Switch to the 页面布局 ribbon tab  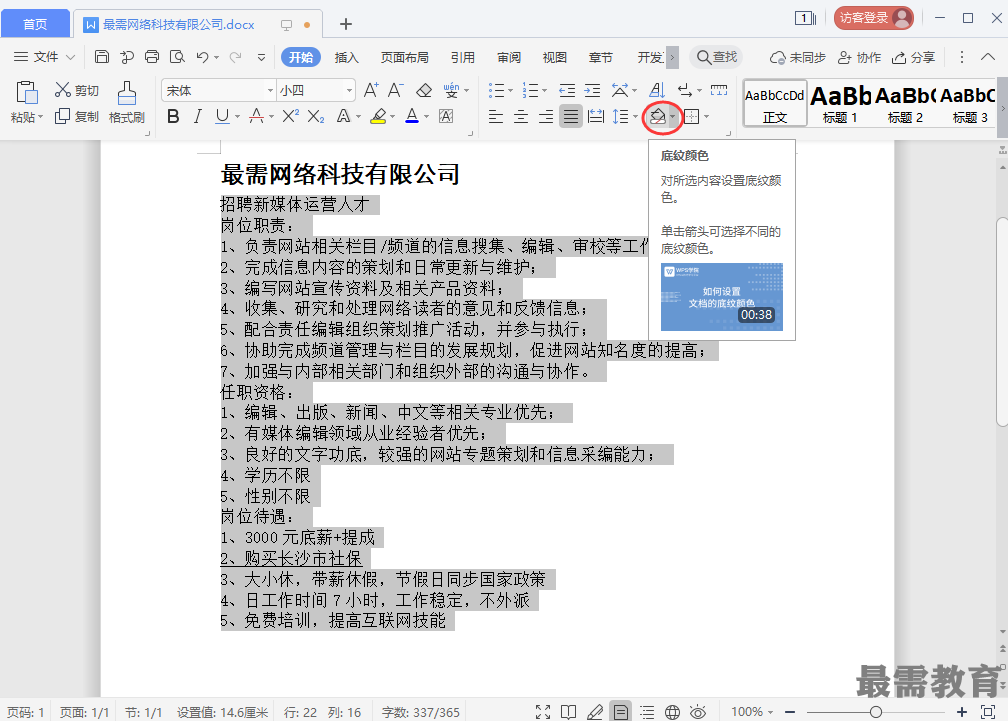click(x=404, y=57)
